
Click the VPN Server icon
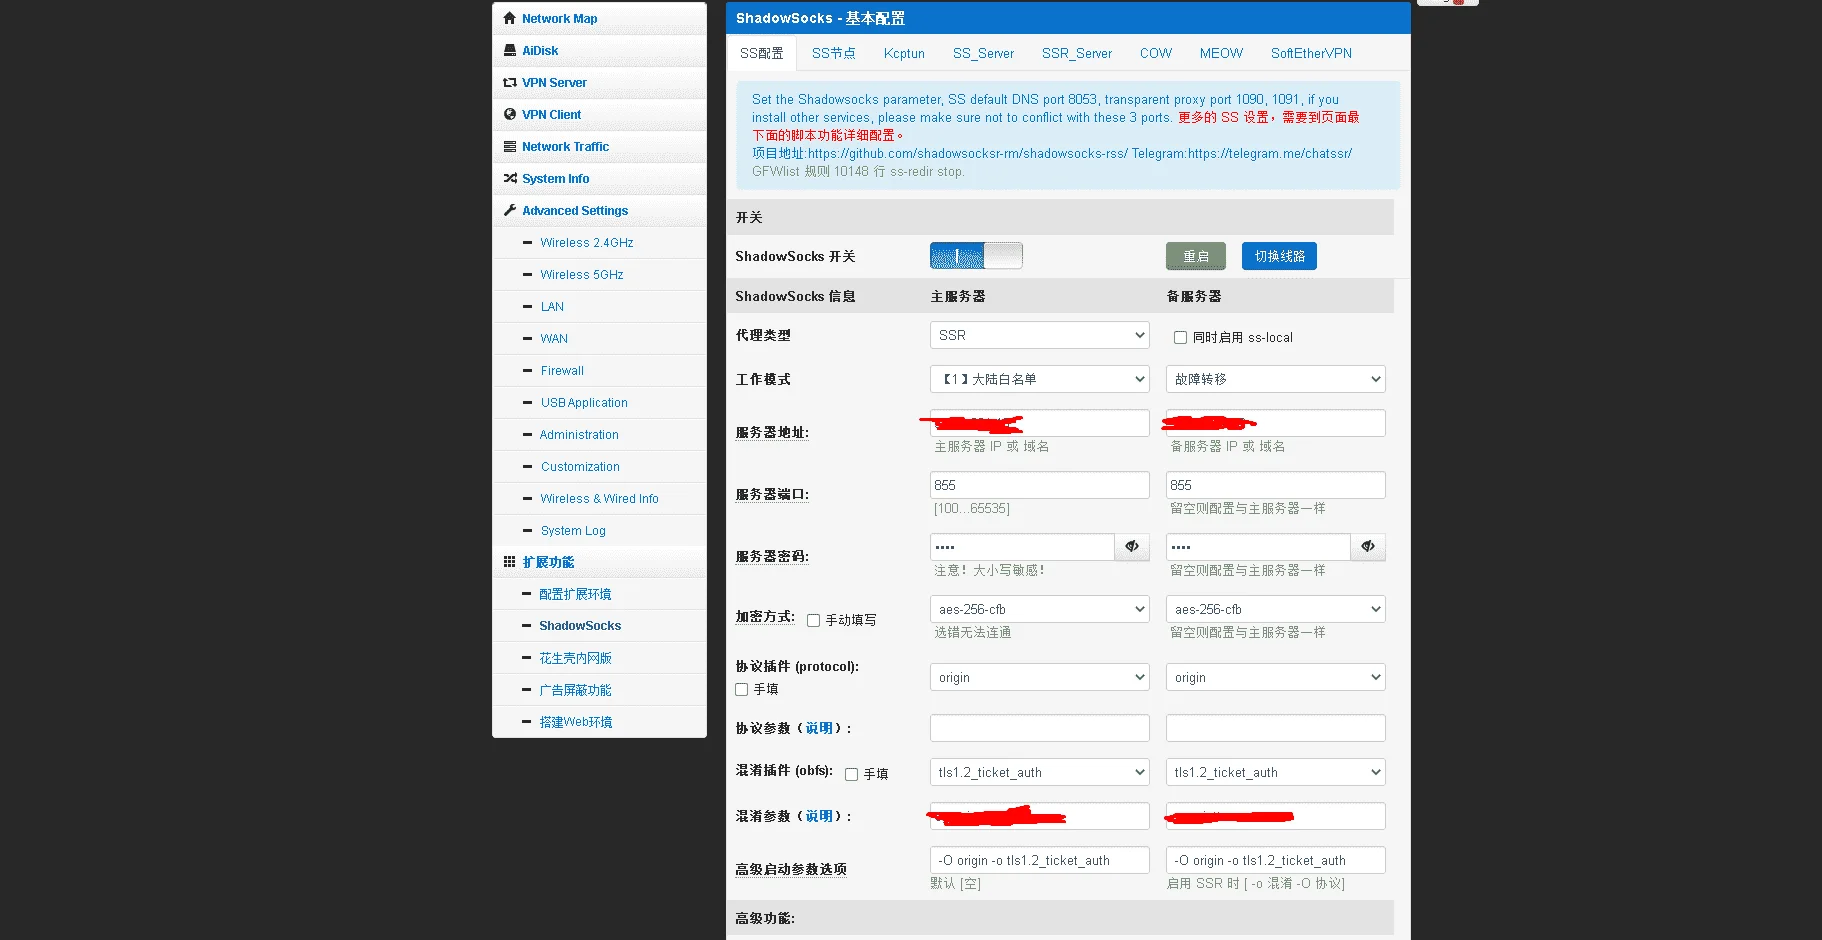[x=510, y=82]
